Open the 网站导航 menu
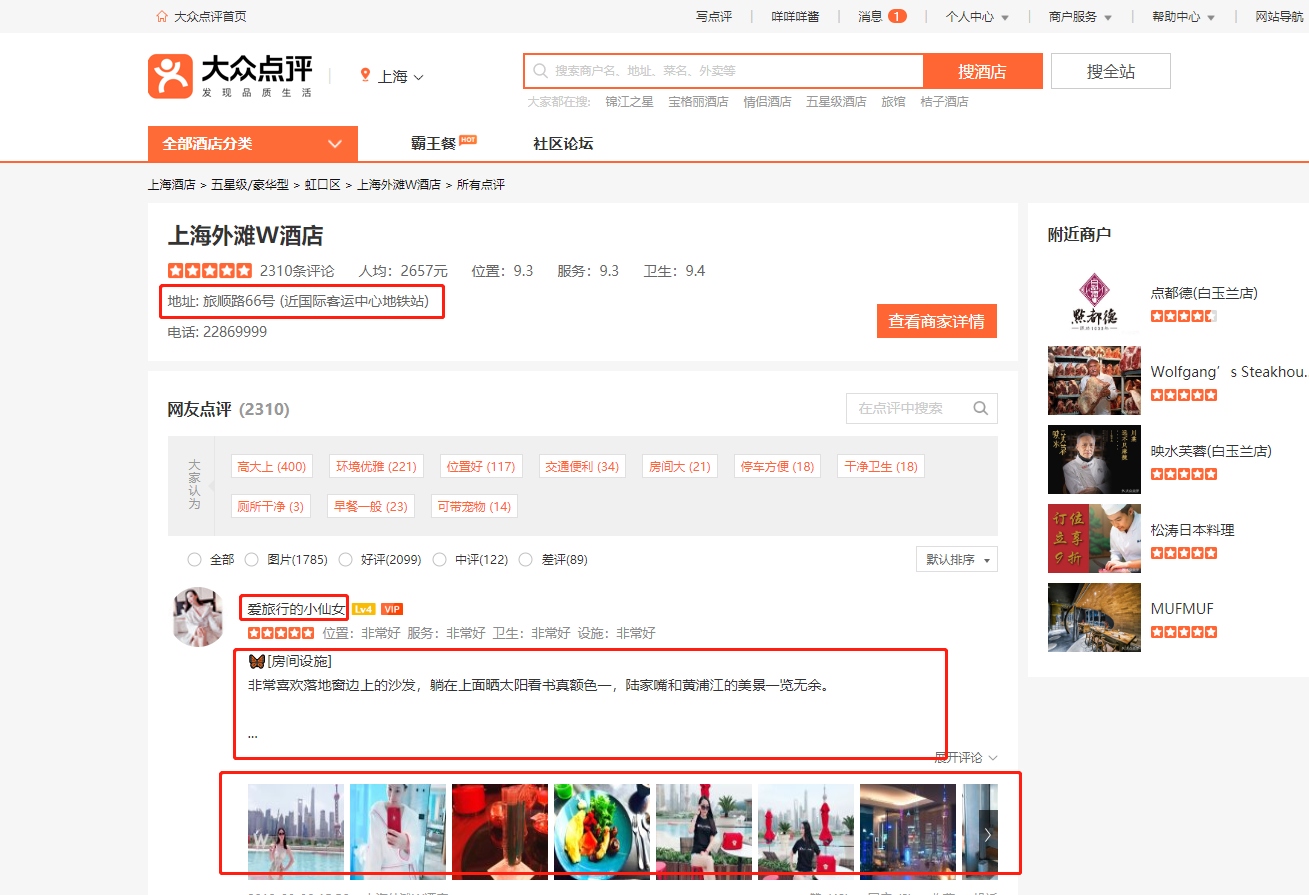1309x895 pixels. [x=1279, y=16]
